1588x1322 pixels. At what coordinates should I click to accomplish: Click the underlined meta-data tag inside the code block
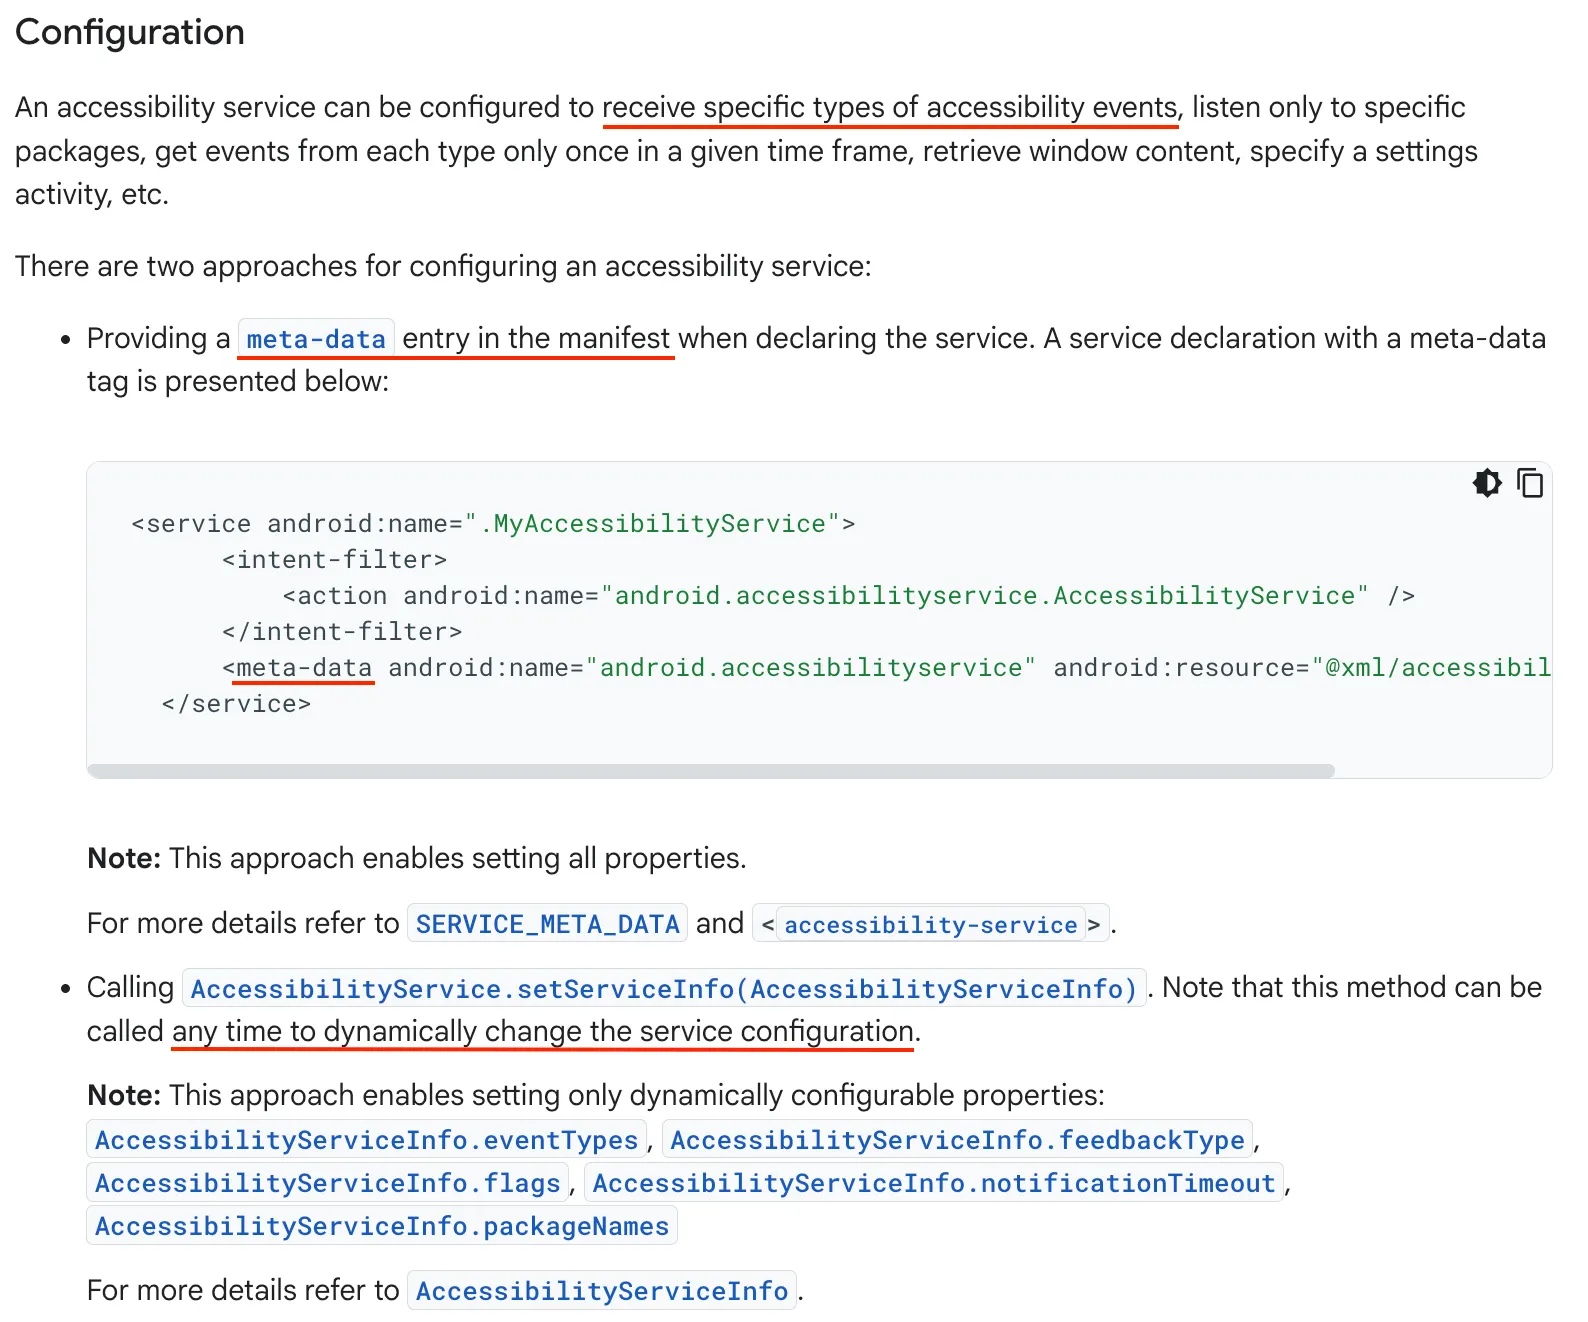(x=304, y=668)
